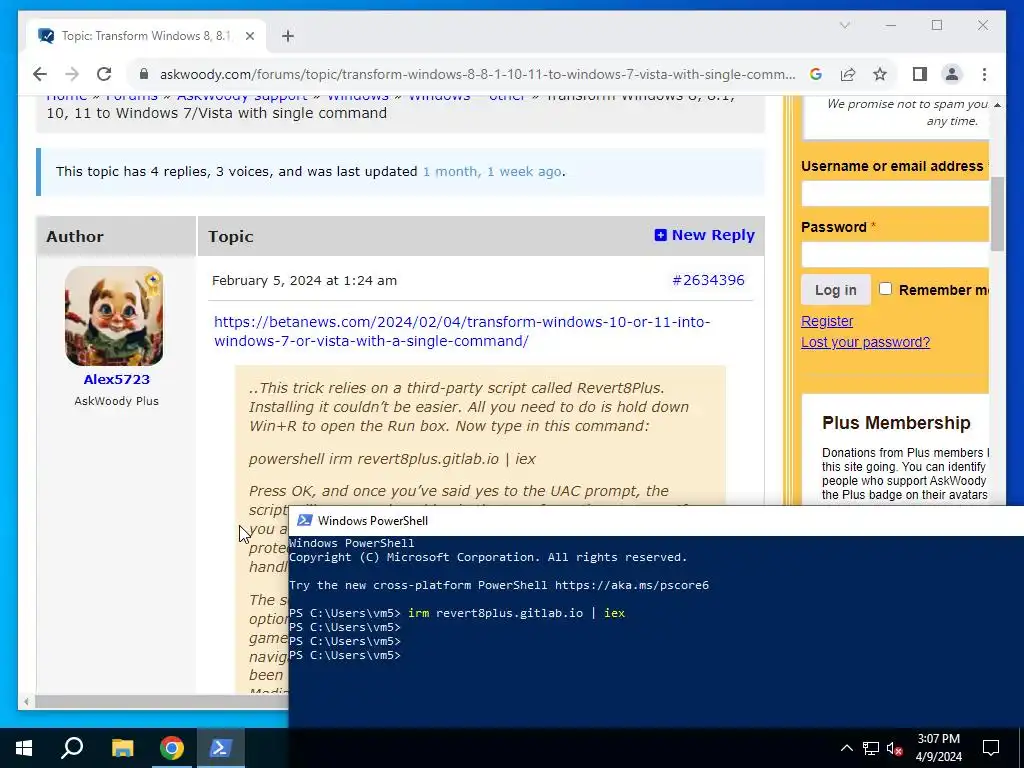
Task: Click the muted volume tray icon
Action: pyautogui.click(x=895, y=748)
